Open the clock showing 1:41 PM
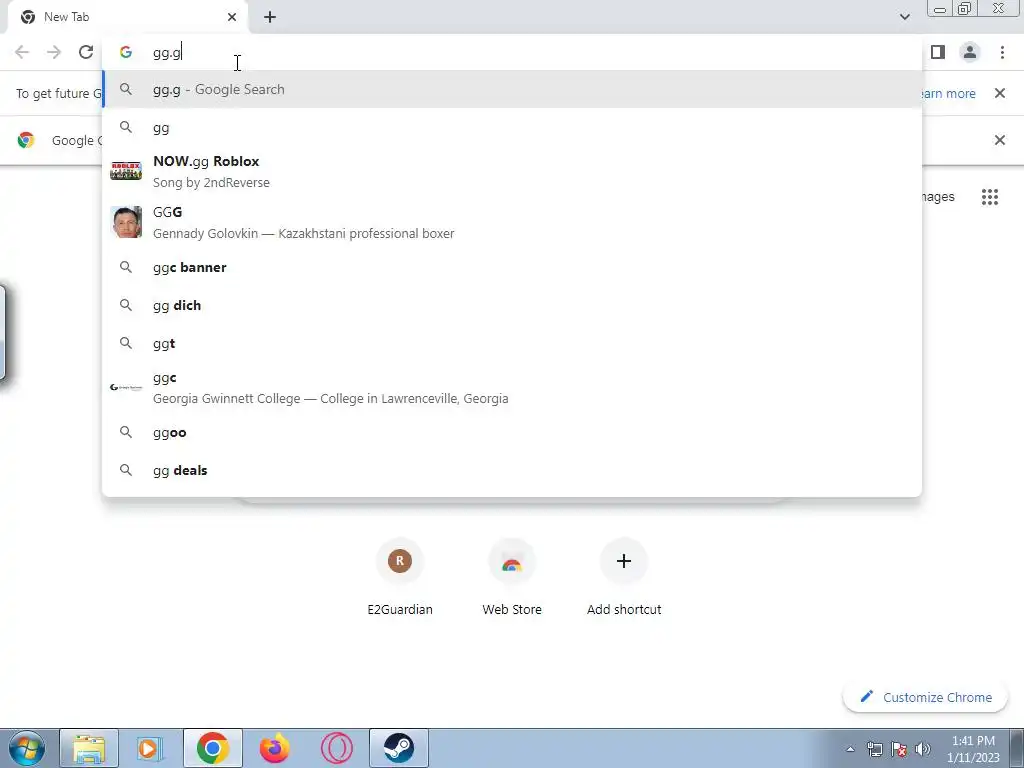 973,749
